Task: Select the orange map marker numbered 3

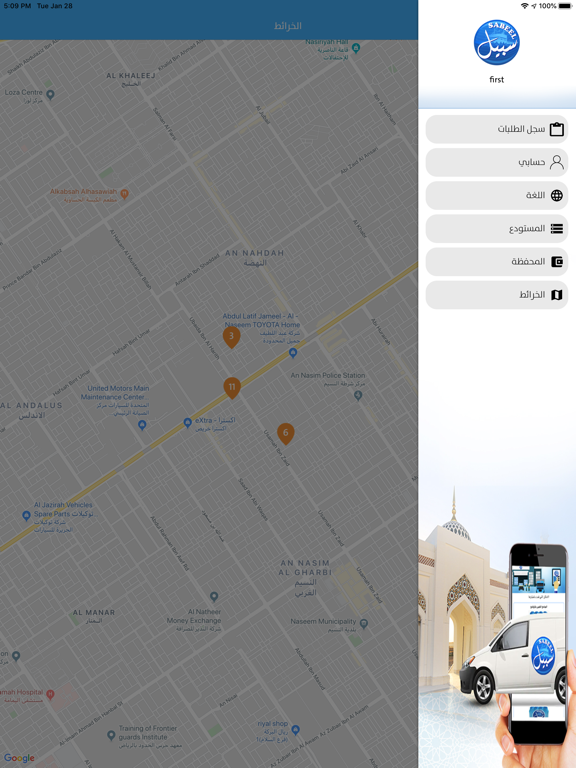Action: pyautogui.click(x=231, y=337)
